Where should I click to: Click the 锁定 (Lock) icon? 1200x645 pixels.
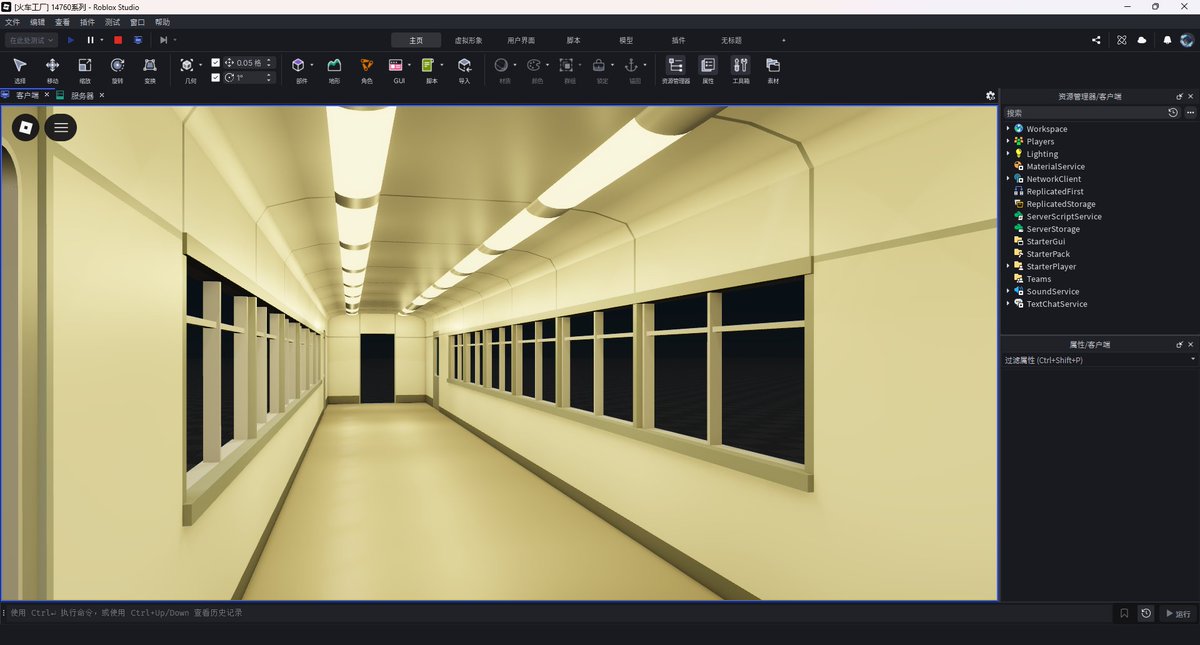599,65
